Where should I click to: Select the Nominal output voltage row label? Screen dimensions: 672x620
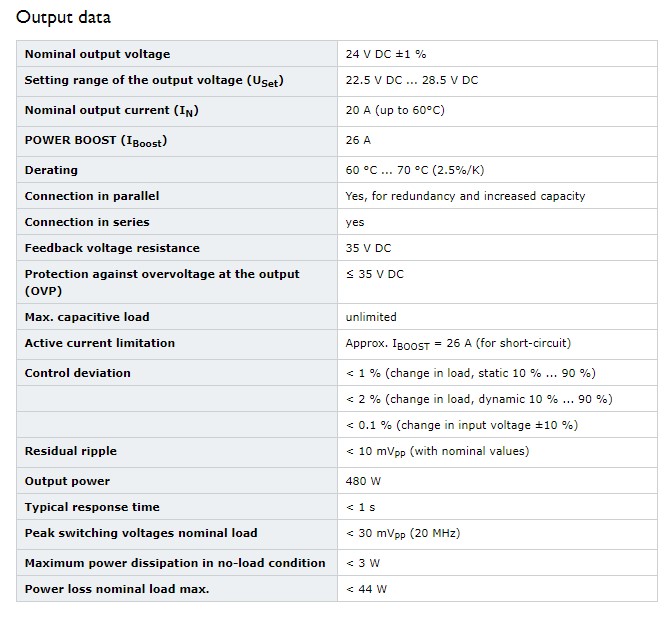point(97,54)
